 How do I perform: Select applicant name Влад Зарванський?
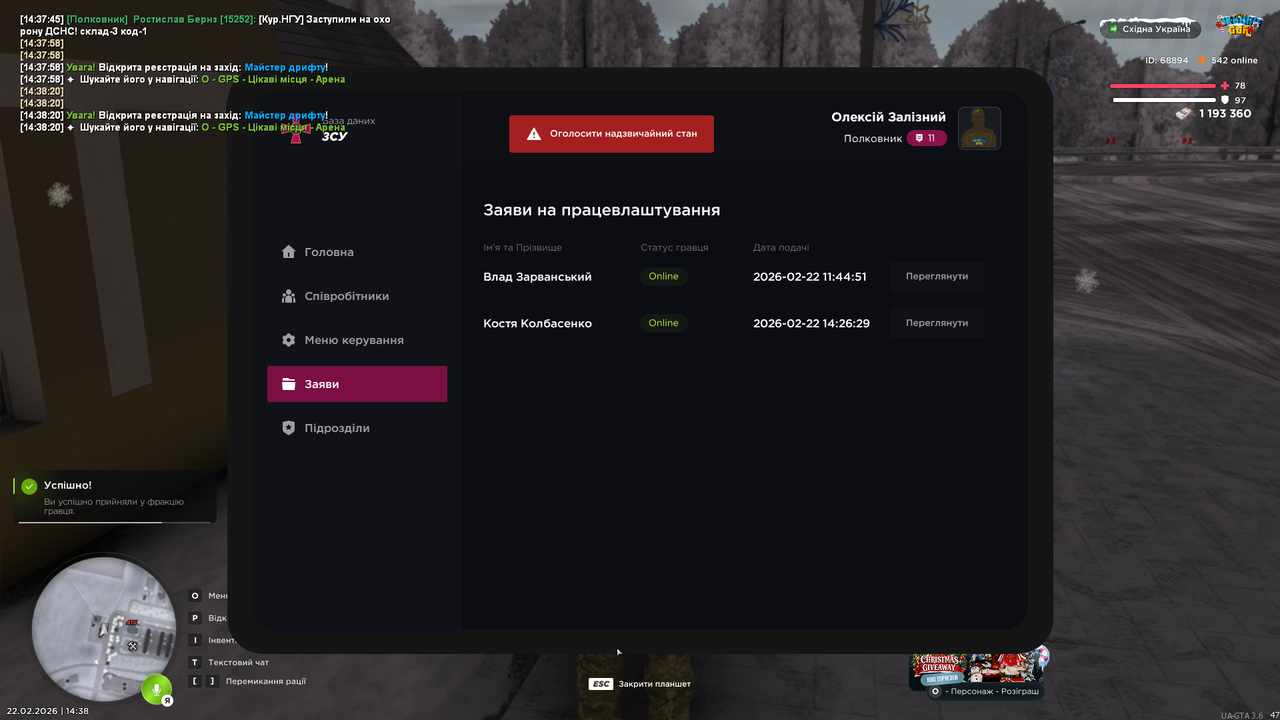point(537,277)
